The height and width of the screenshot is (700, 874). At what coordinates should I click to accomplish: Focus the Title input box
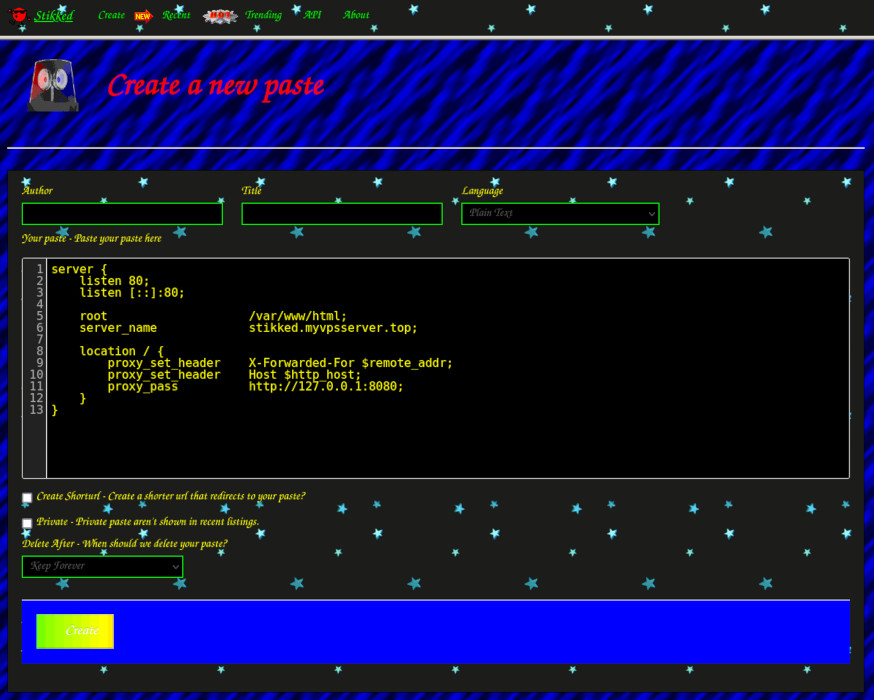tap(341, 213)
